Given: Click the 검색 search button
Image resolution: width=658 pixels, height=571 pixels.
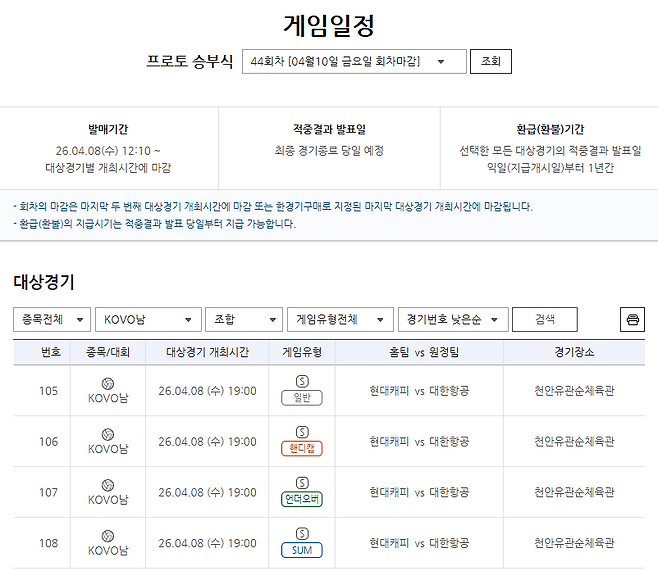Looking at the screenshot, I should 545,320.
